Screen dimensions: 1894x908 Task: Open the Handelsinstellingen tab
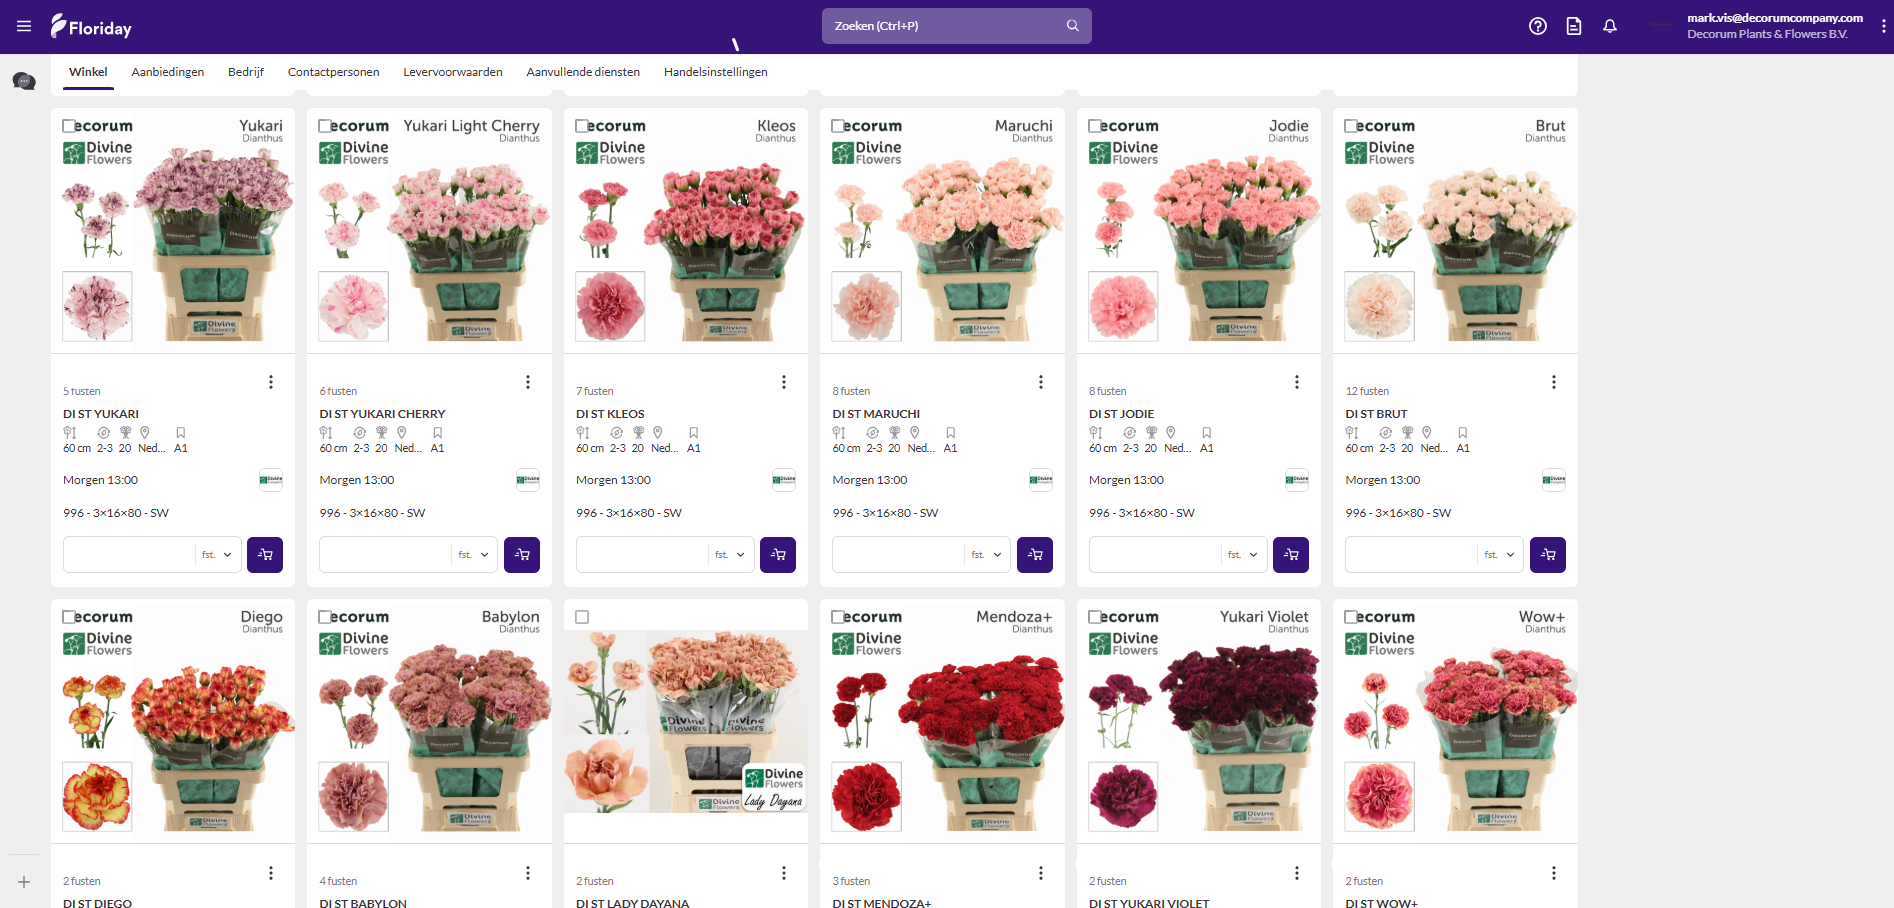tap(716, 72)
